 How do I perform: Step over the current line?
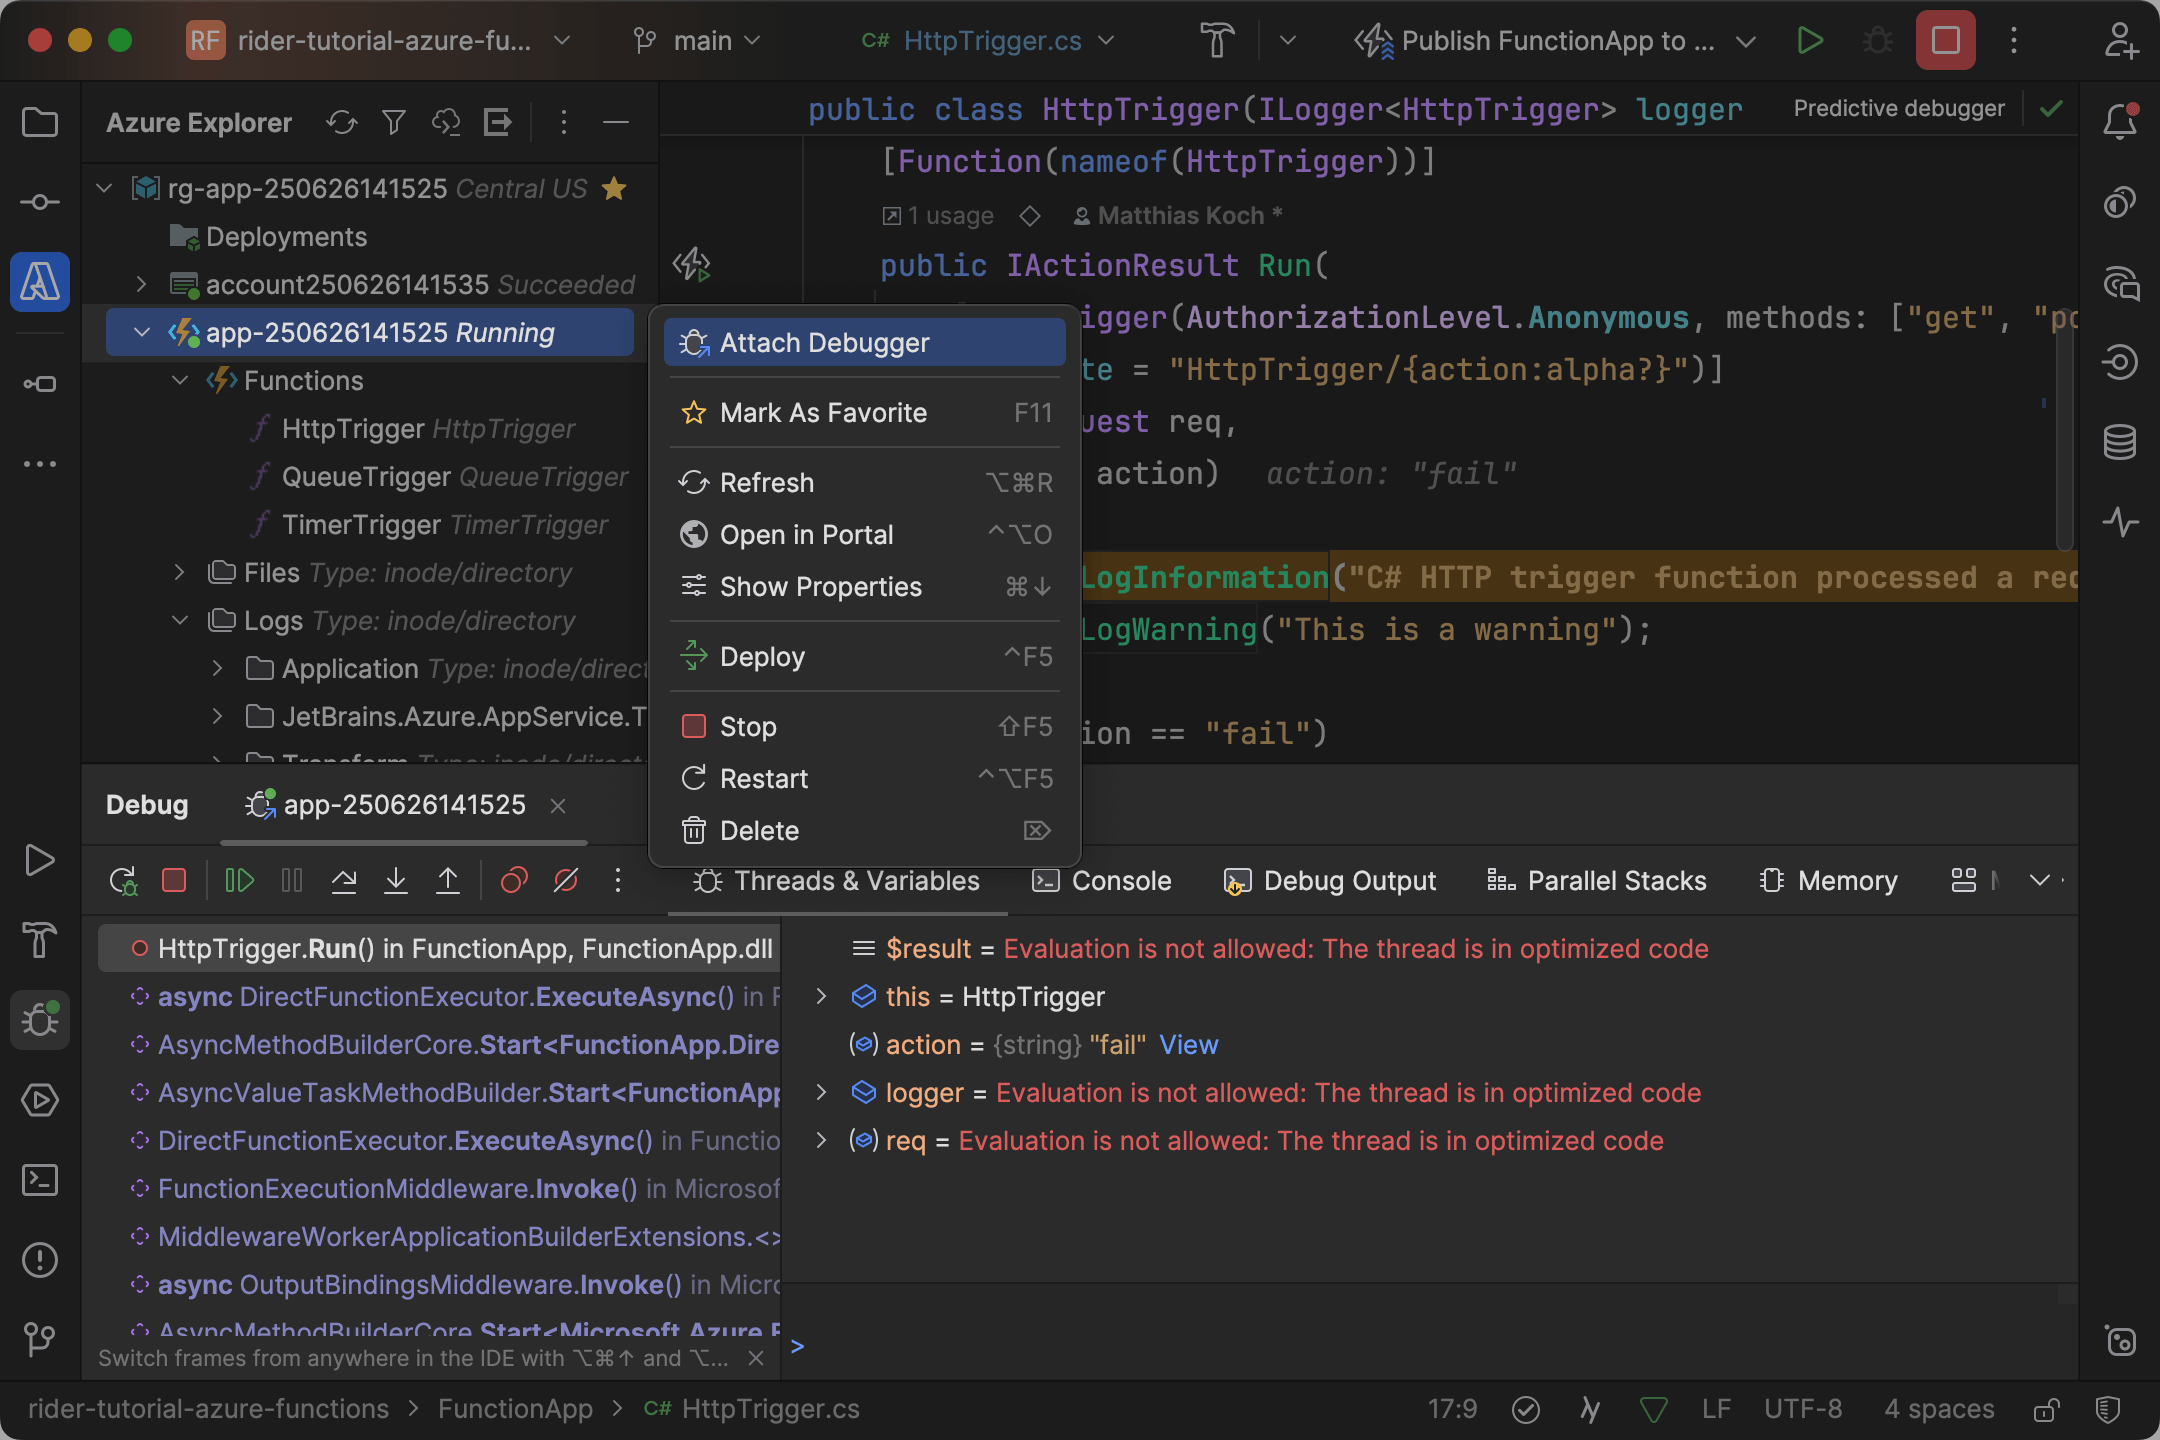[x=345, y=881]
